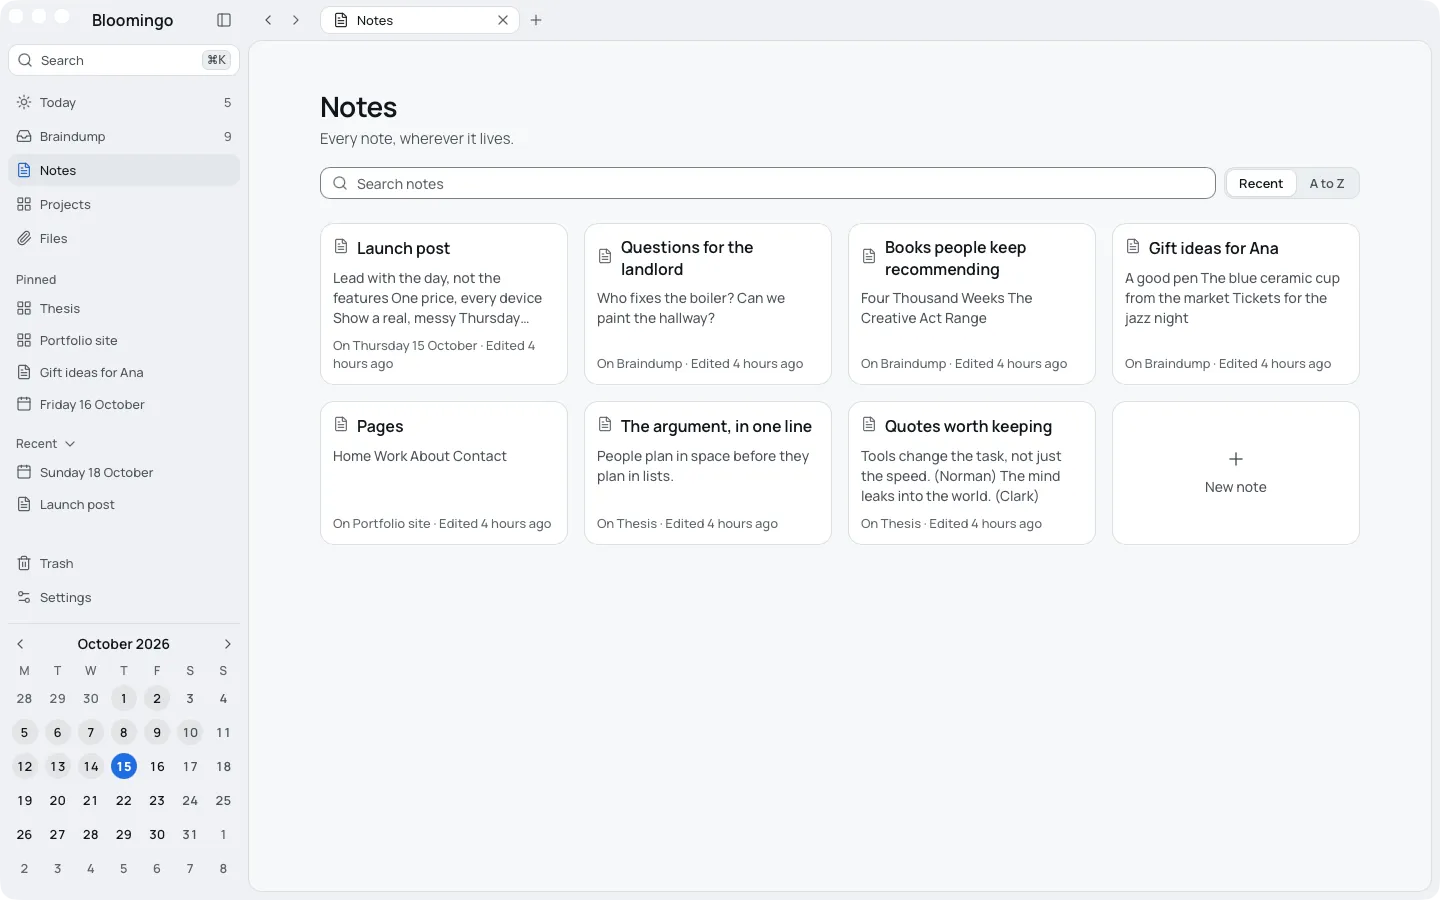Open recent Launch post note in sidebar
The width and height of the screenshot is (1440, 900).
(124, 504)
